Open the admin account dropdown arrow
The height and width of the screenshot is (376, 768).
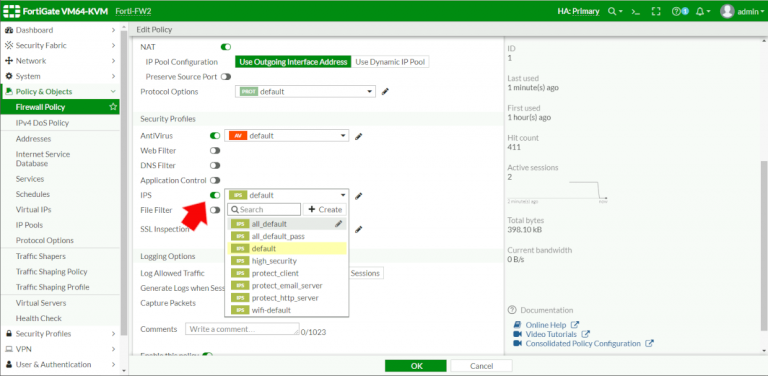[x=762, y=12]
